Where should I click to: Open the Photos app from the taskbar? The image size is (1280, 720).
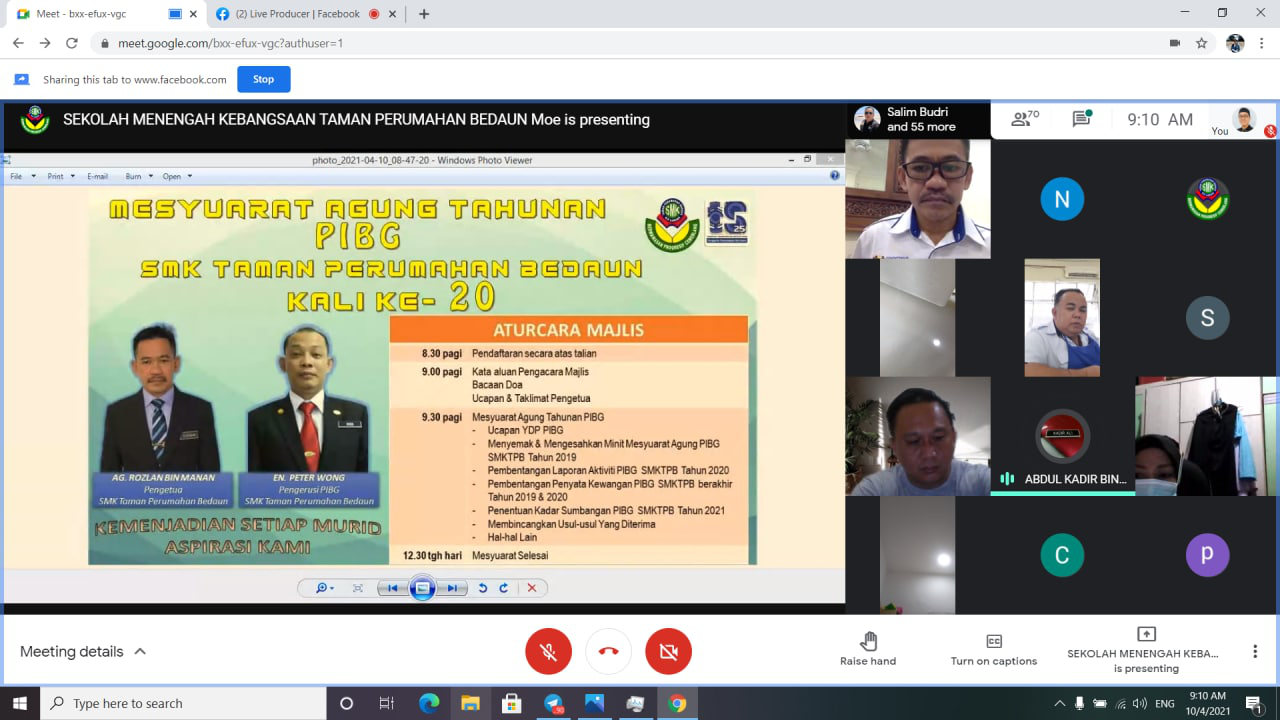594,703
